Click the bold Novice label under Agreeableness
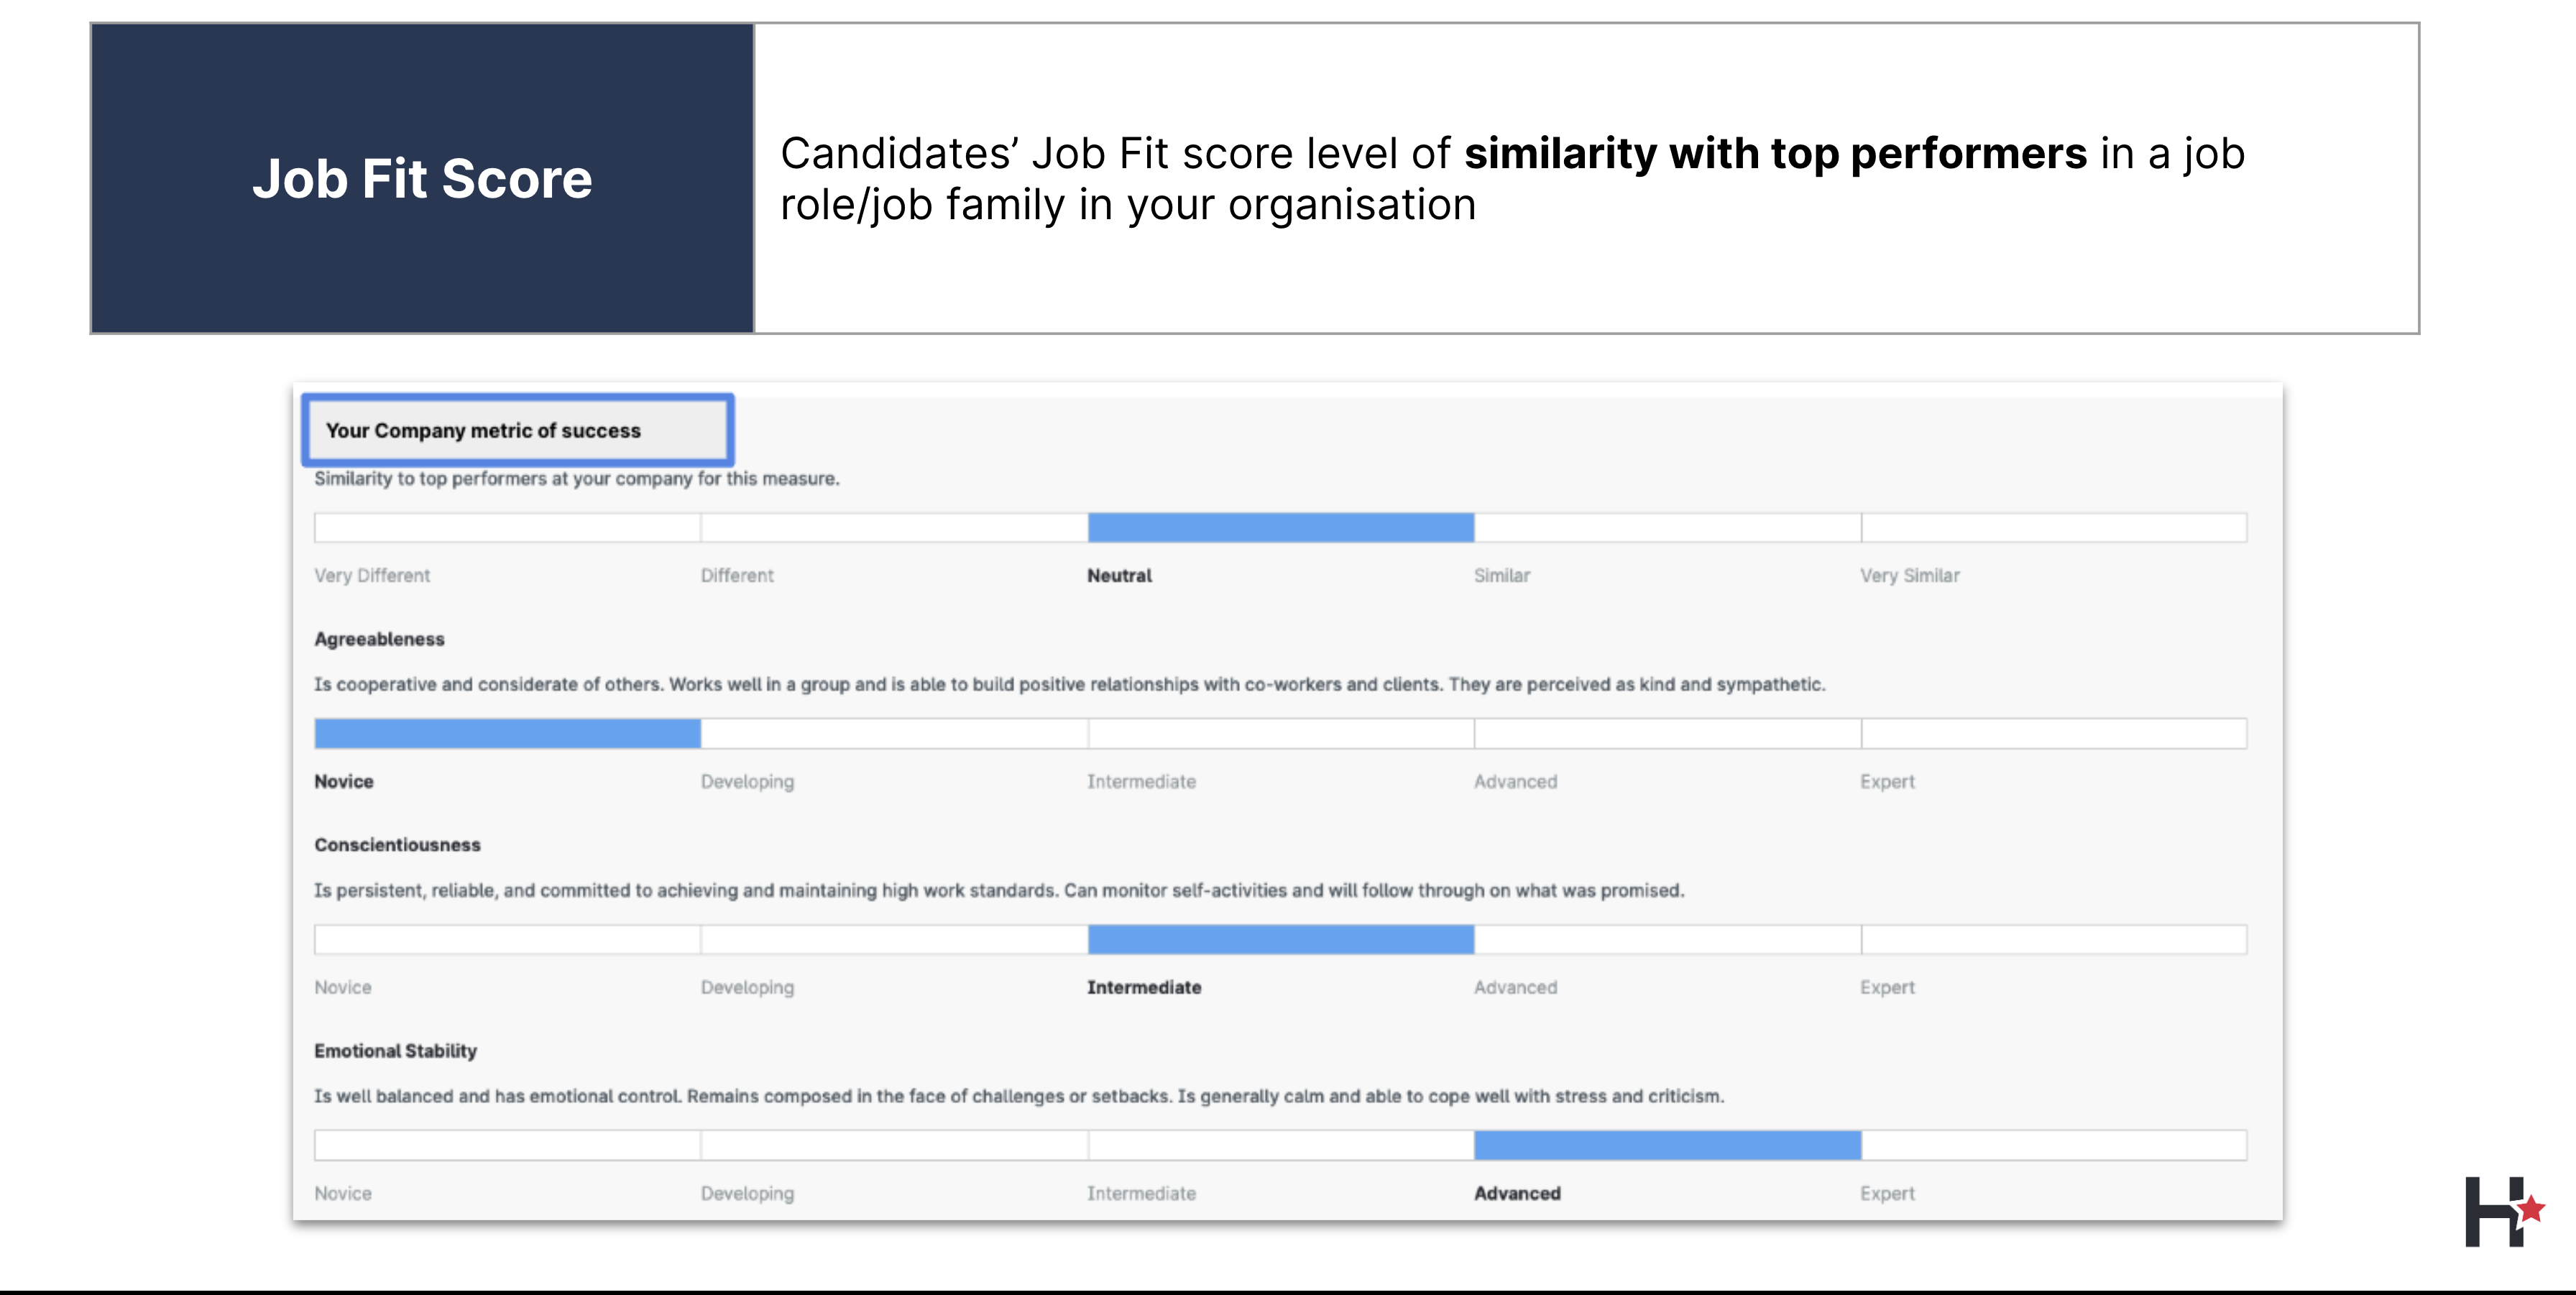 click(343, 782)
